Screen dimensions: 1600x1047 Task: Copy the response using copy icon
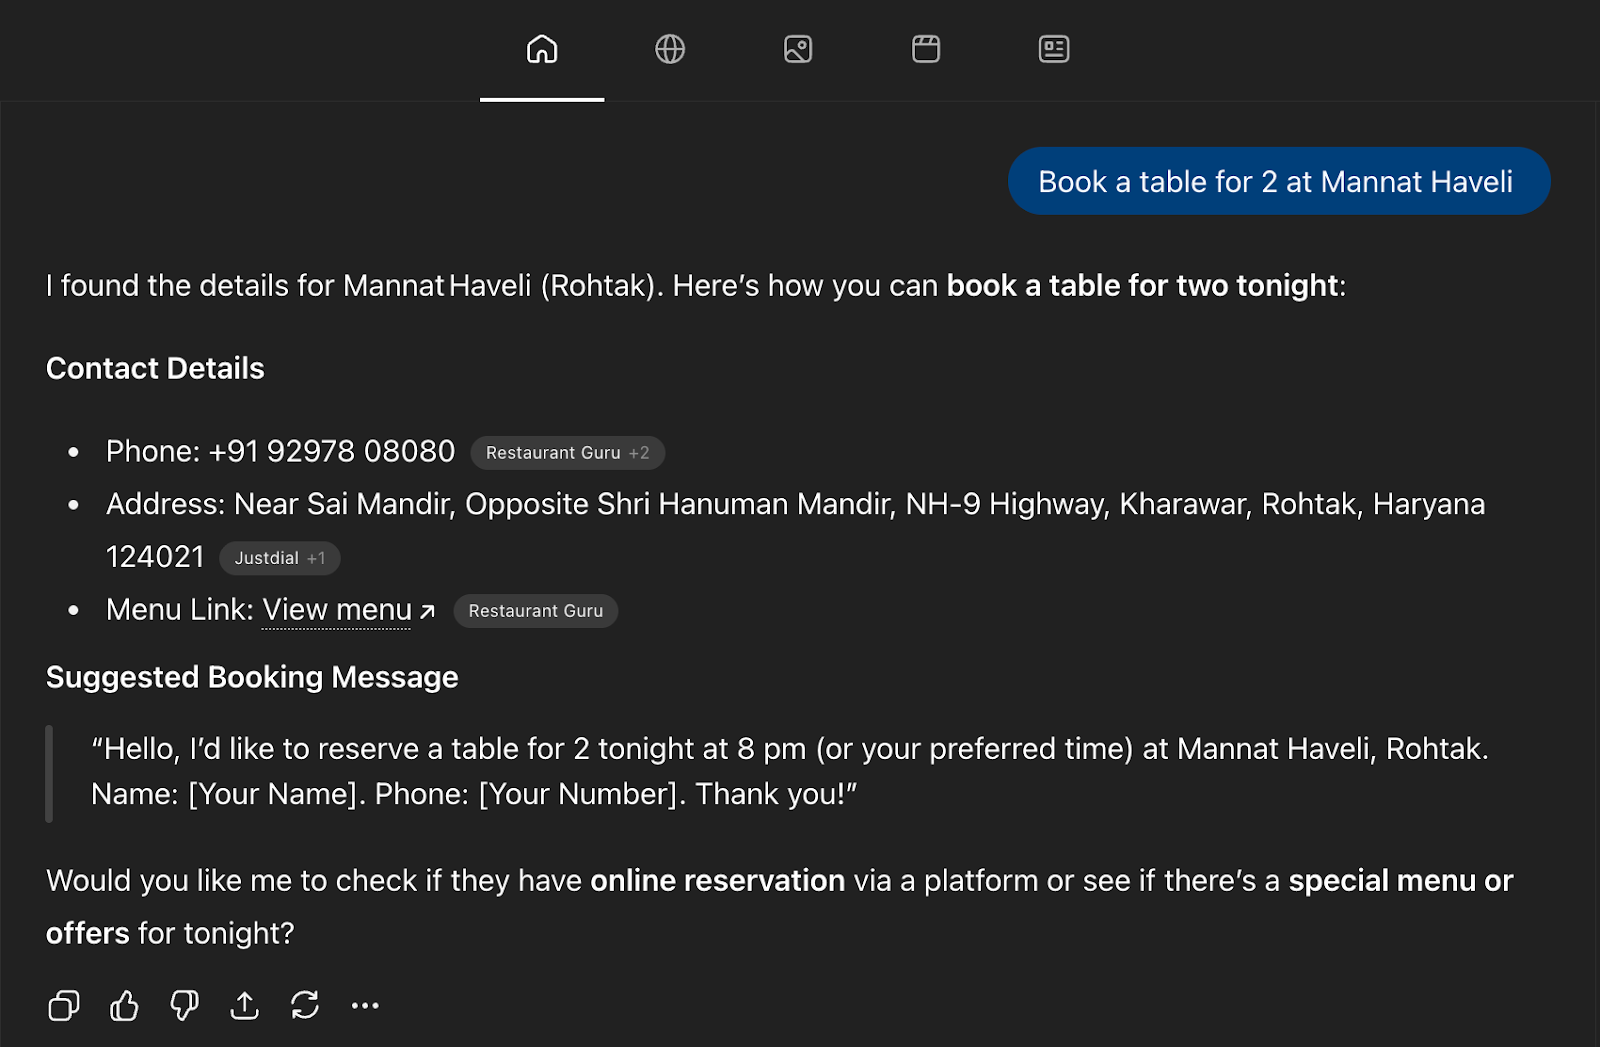64,1005
